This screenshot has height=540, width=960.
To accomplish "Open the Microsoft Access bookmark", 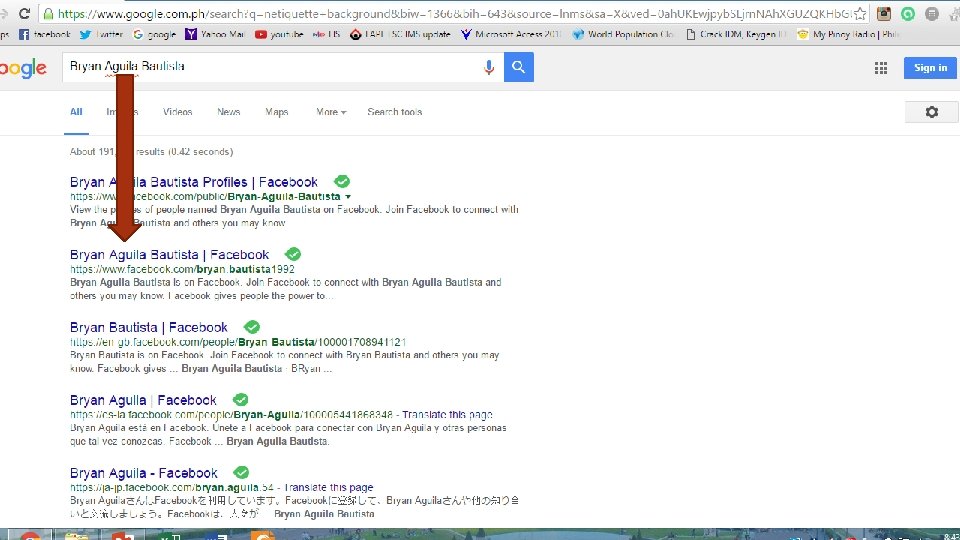I will click(511, 34).
